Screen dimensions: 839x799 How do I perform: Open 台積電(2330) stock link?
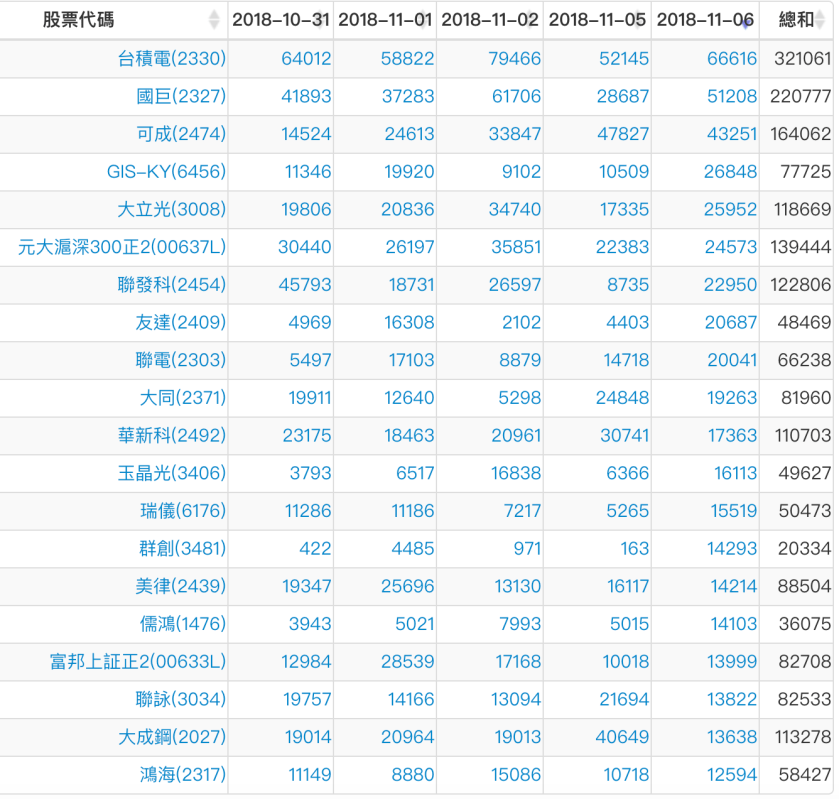tap(172, 59)
